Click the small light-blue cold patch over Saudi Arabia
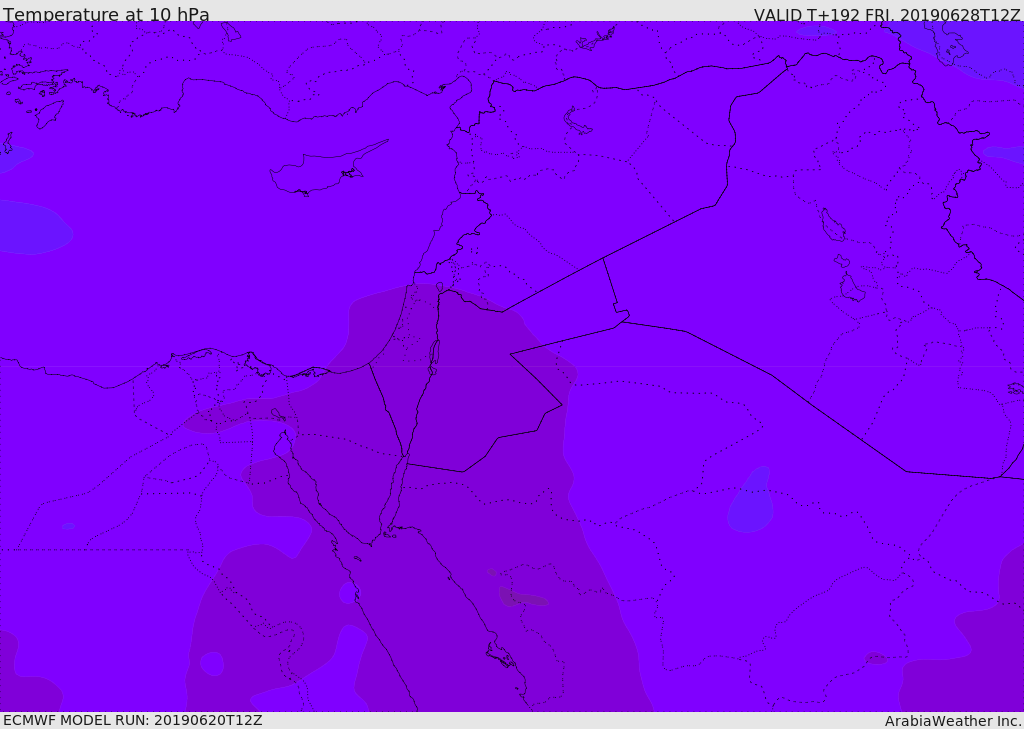 [751, 500]
